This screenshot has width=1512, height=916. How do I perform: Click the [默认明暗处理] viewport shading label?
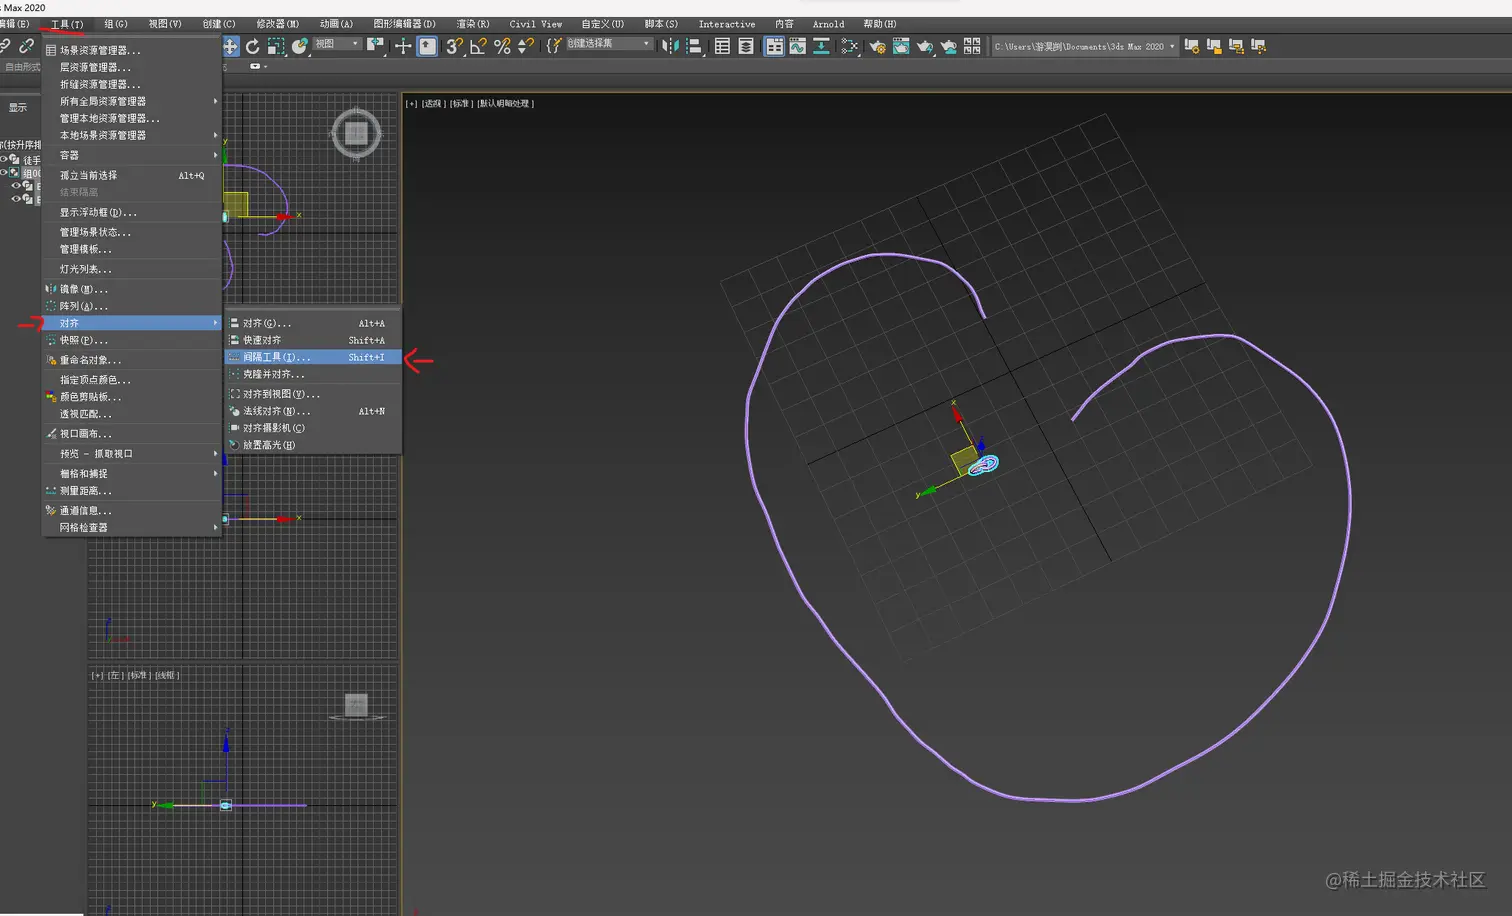(x=505, y=103)
